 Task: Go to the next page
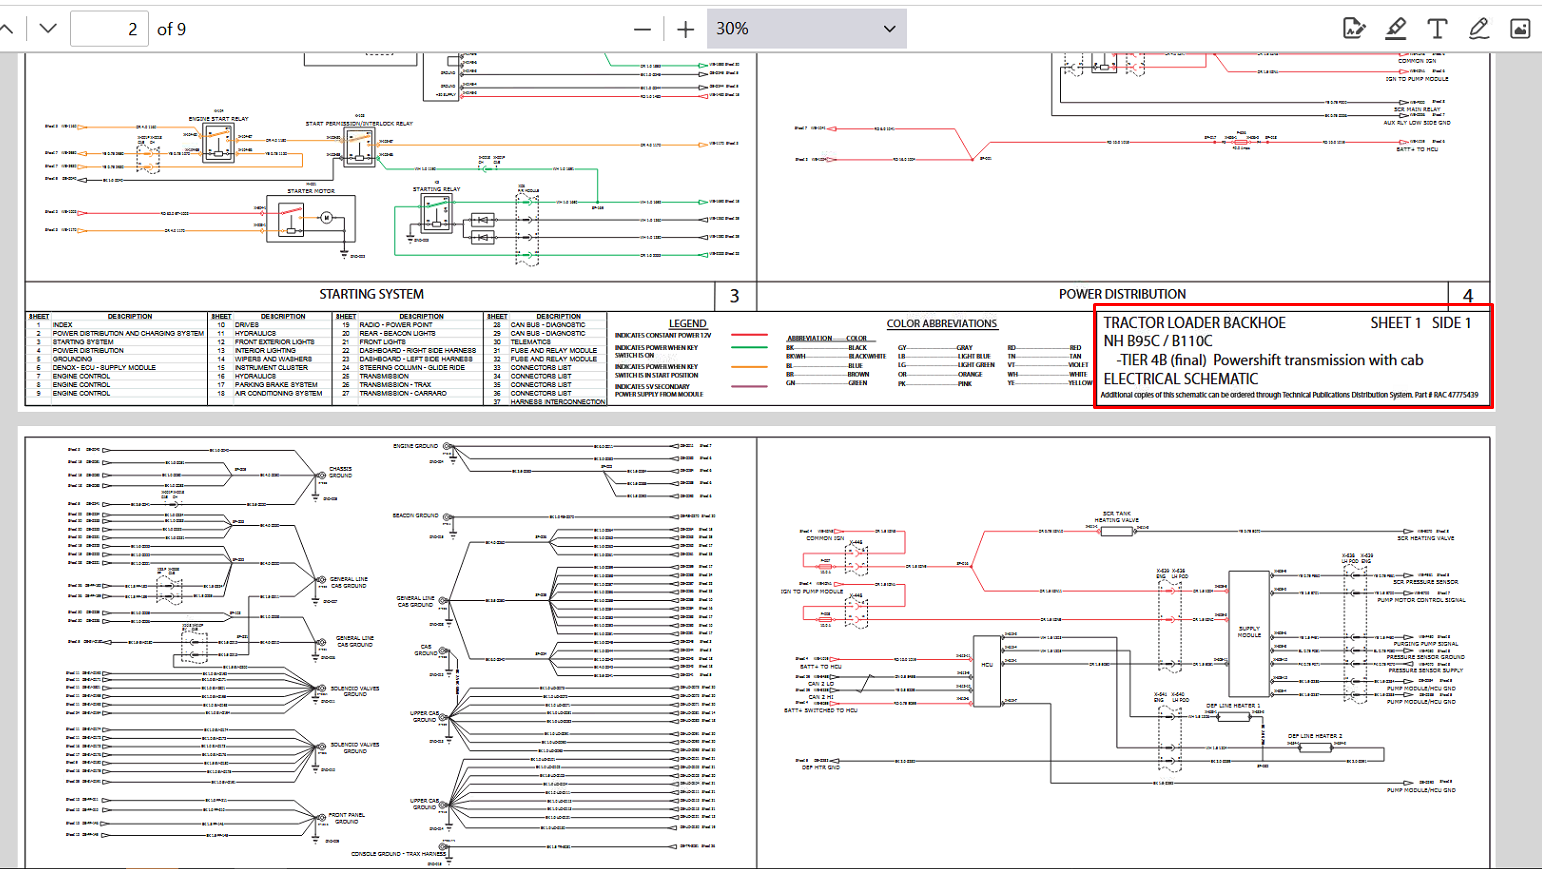[48, 29]
